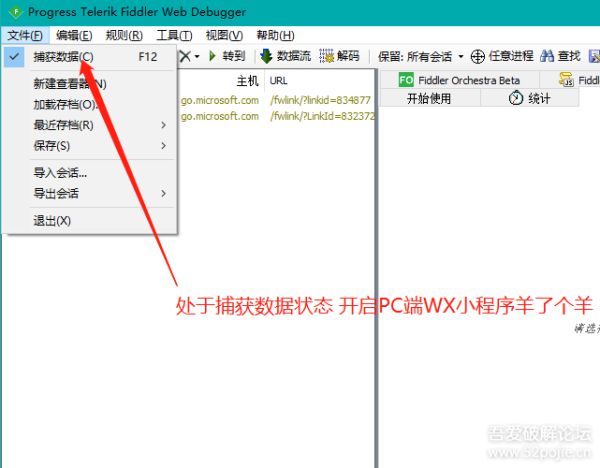The height and width of the screenshot is (468, 600).
Task: Open the 编辑(E) menu
Action: click(x=74, y=36)
